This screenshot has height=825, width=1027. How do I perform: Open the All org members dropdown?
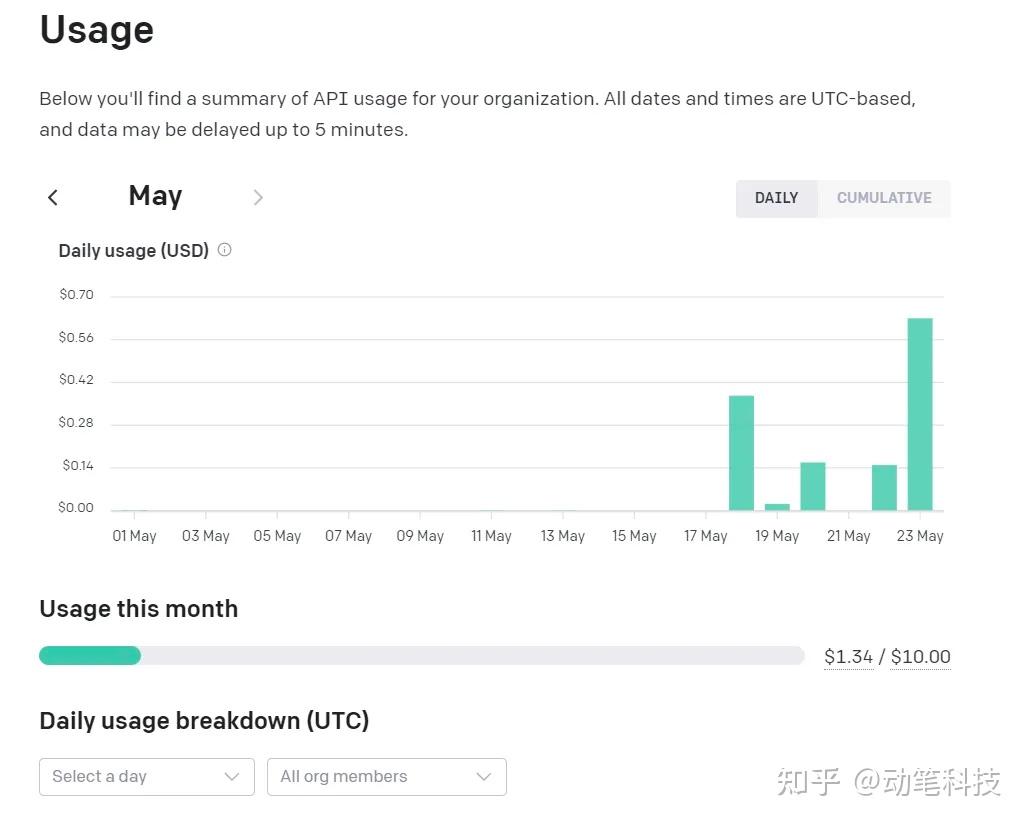point(386,777)
